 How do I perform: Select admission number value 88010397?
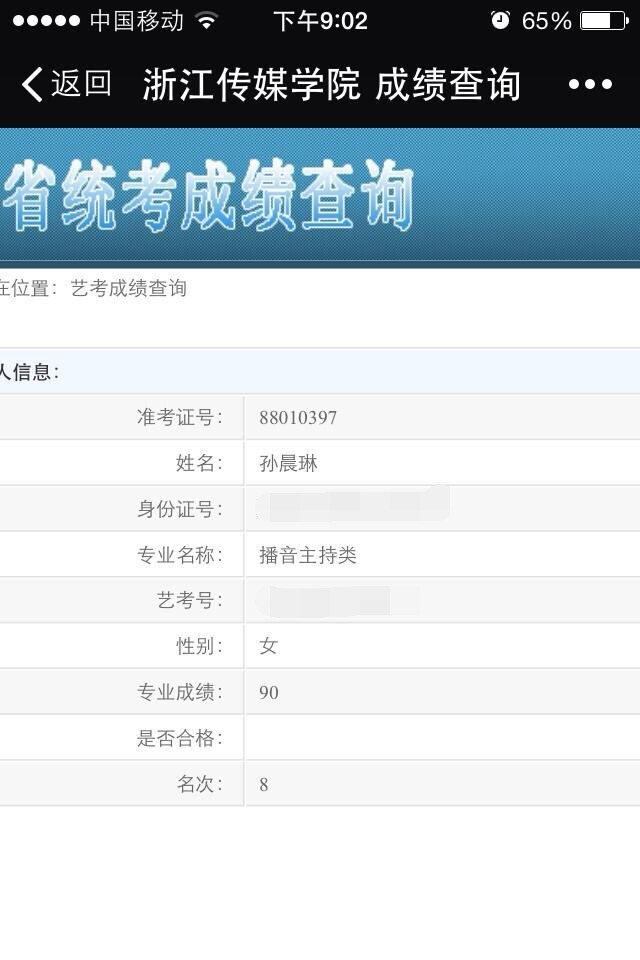[x=298, y=418]
